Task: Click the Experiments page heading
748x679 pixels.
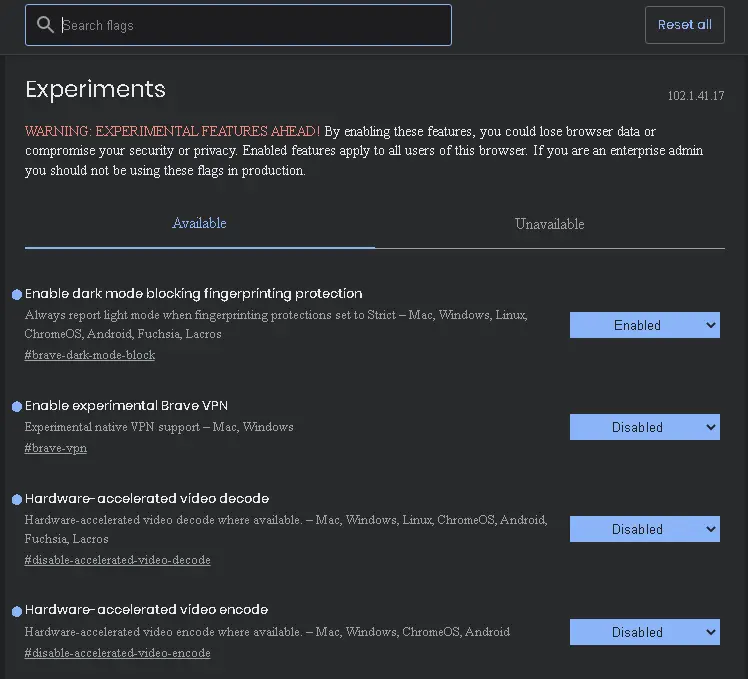Action: 95,90
